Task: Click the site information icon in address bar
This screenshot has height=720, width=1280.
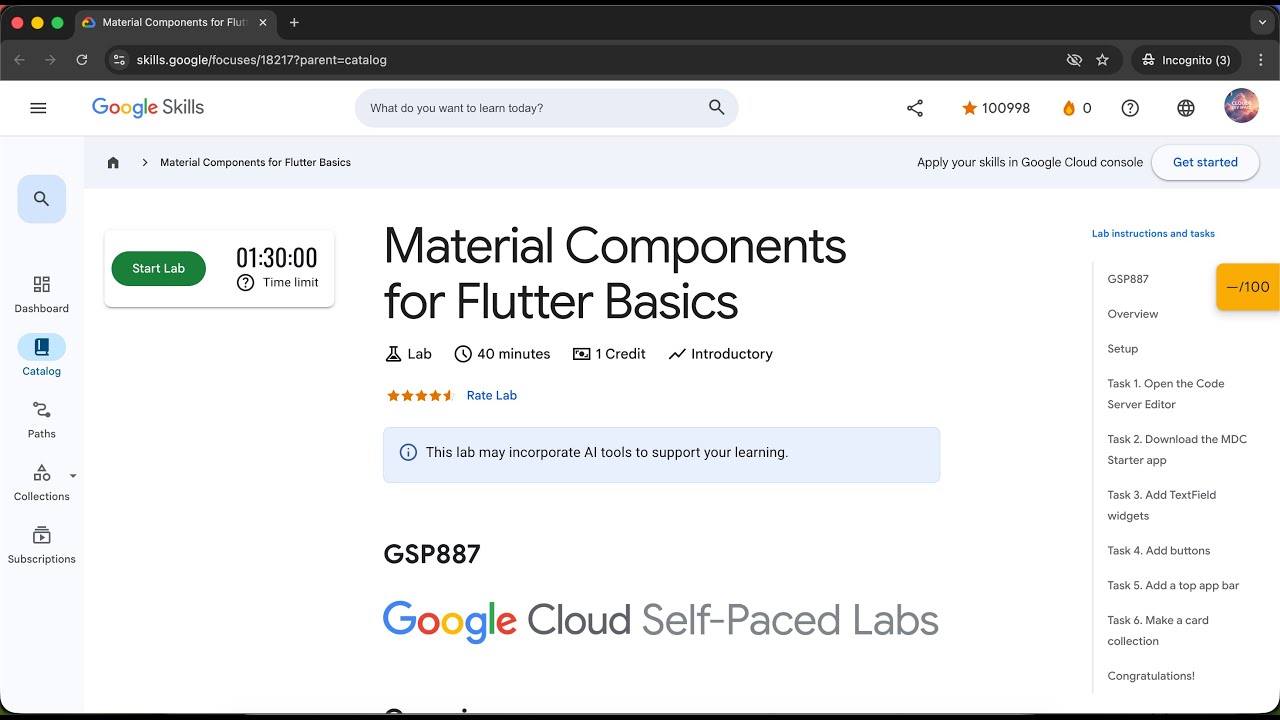Action: tap(119, 60)
